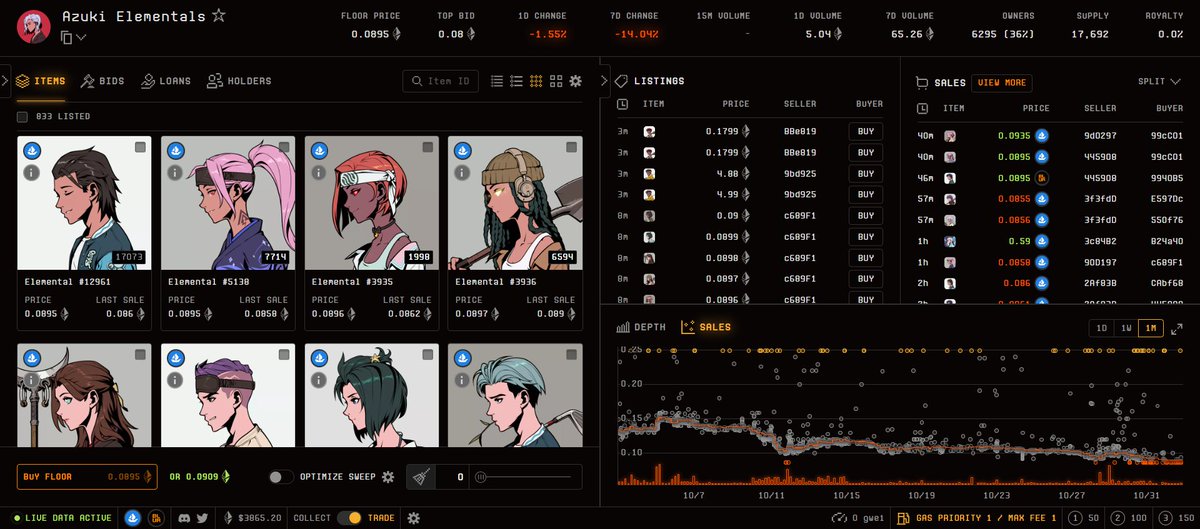This screenshot has width=1200, height=529.
Task: Set chart range to 1D
Action: (1101, 328)
